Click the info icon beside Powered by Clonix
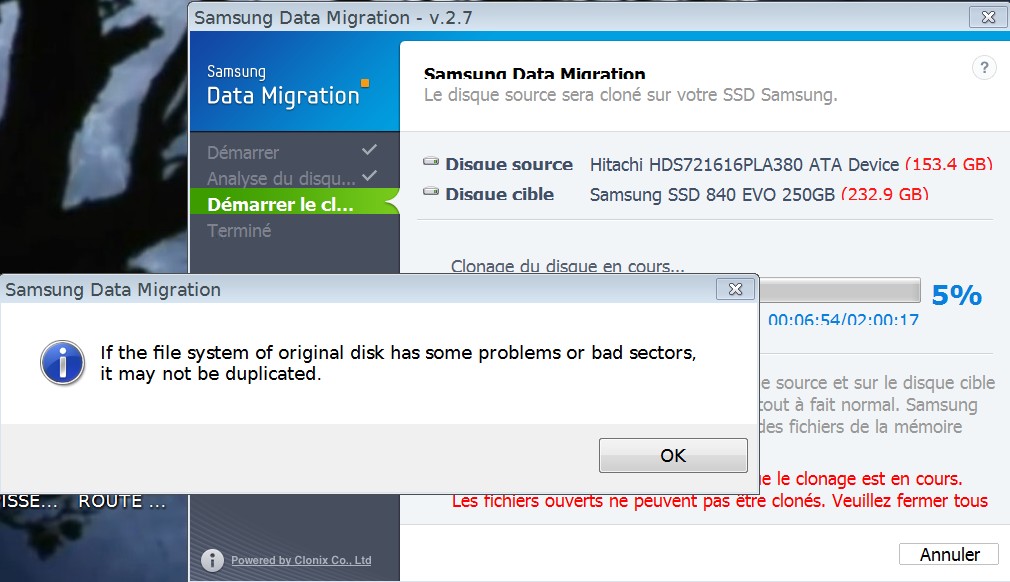The height and width of the screenshot is (582, 1010). click(x=211, y=559)
